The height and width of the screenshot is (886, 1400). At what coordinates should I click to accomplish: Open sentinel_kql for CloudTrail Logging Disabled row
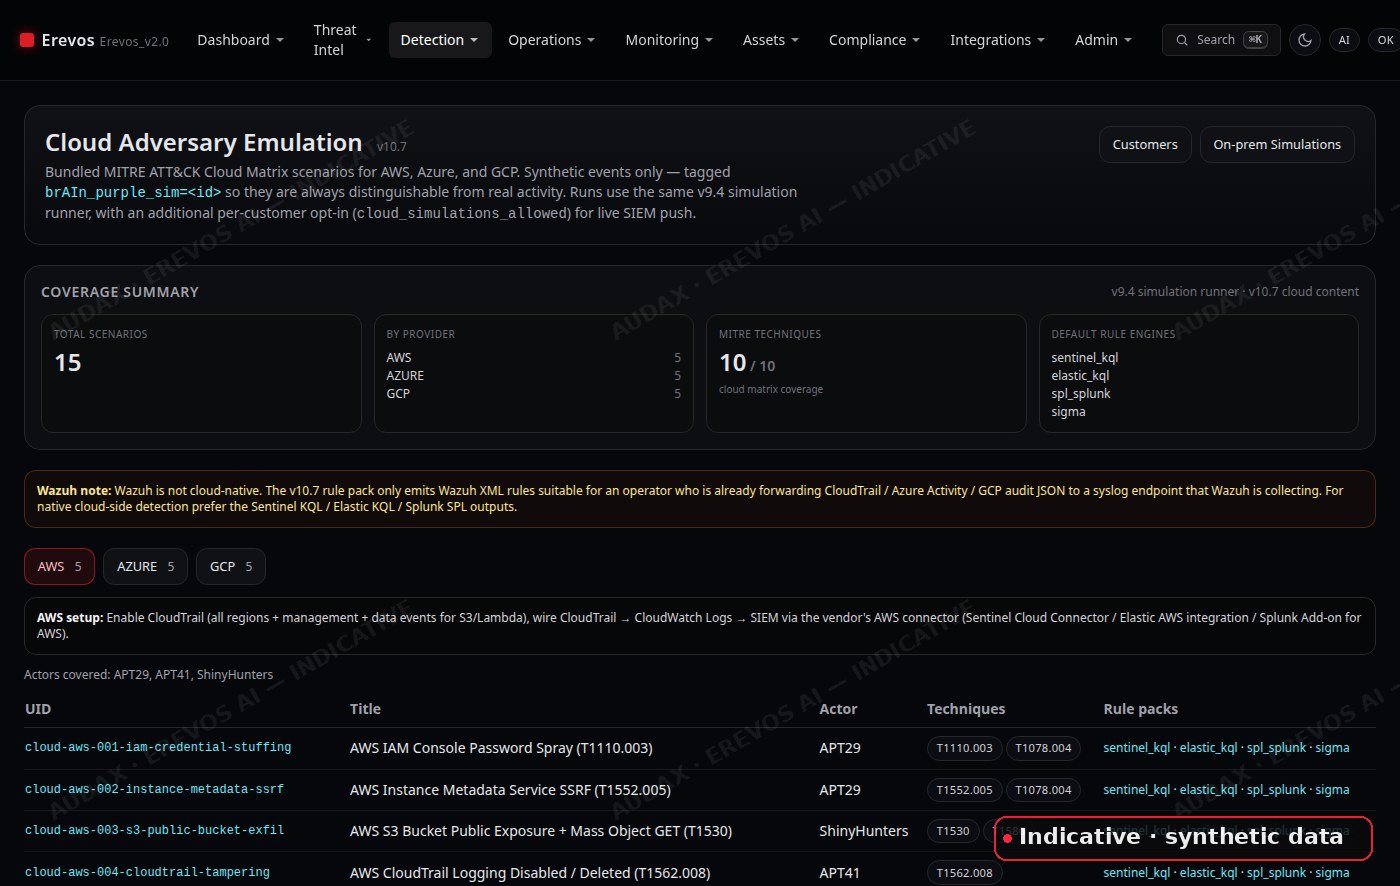point(1136,873)
